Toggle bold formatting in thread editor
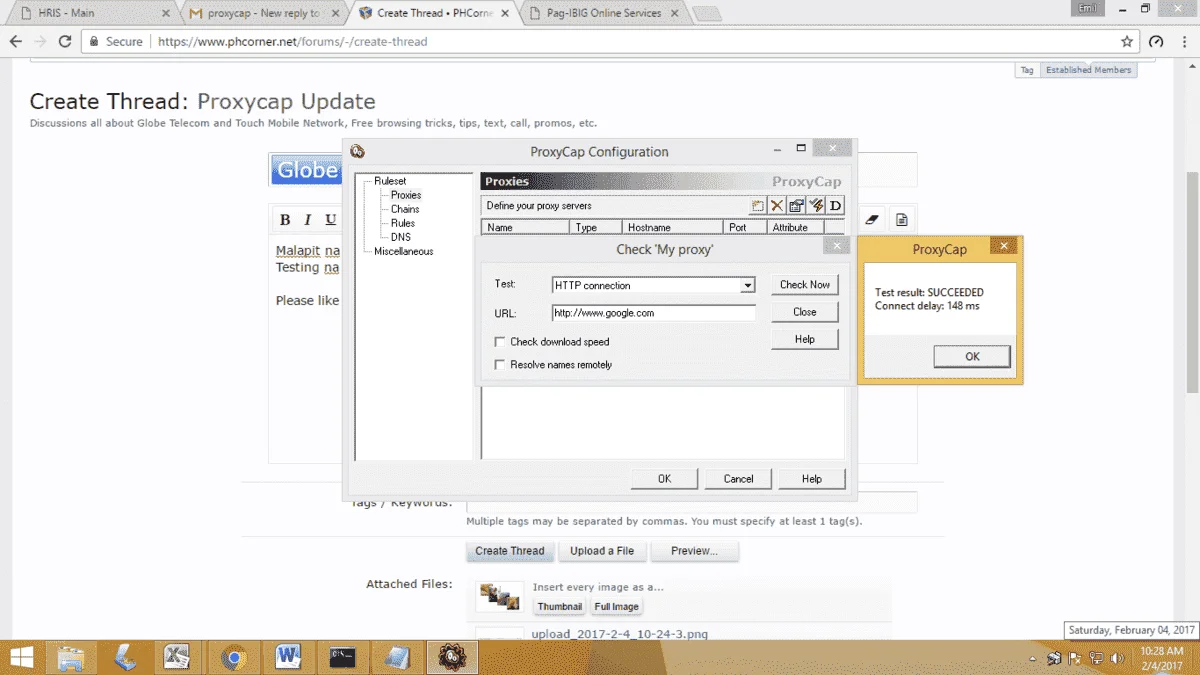This screenshot has width=1200, height=675. tap(285, 220)
